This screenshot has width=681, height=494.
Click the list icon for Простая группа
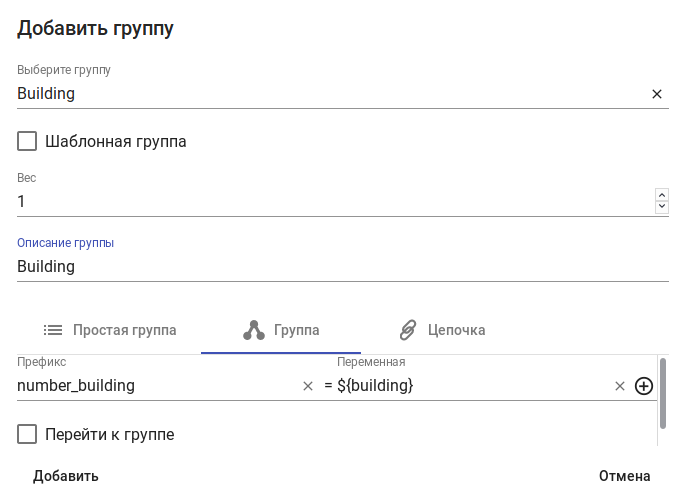pos(53,330)
